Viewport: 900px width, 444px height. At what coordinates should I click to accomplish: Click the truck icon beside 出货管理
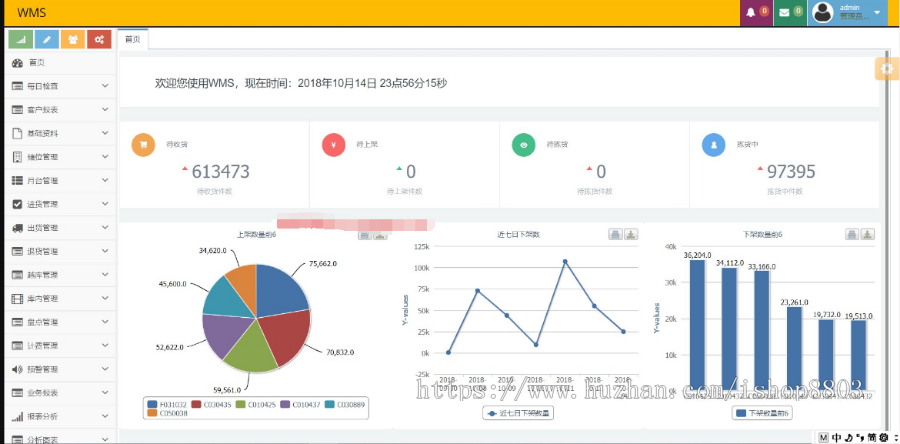coord(17,228)
